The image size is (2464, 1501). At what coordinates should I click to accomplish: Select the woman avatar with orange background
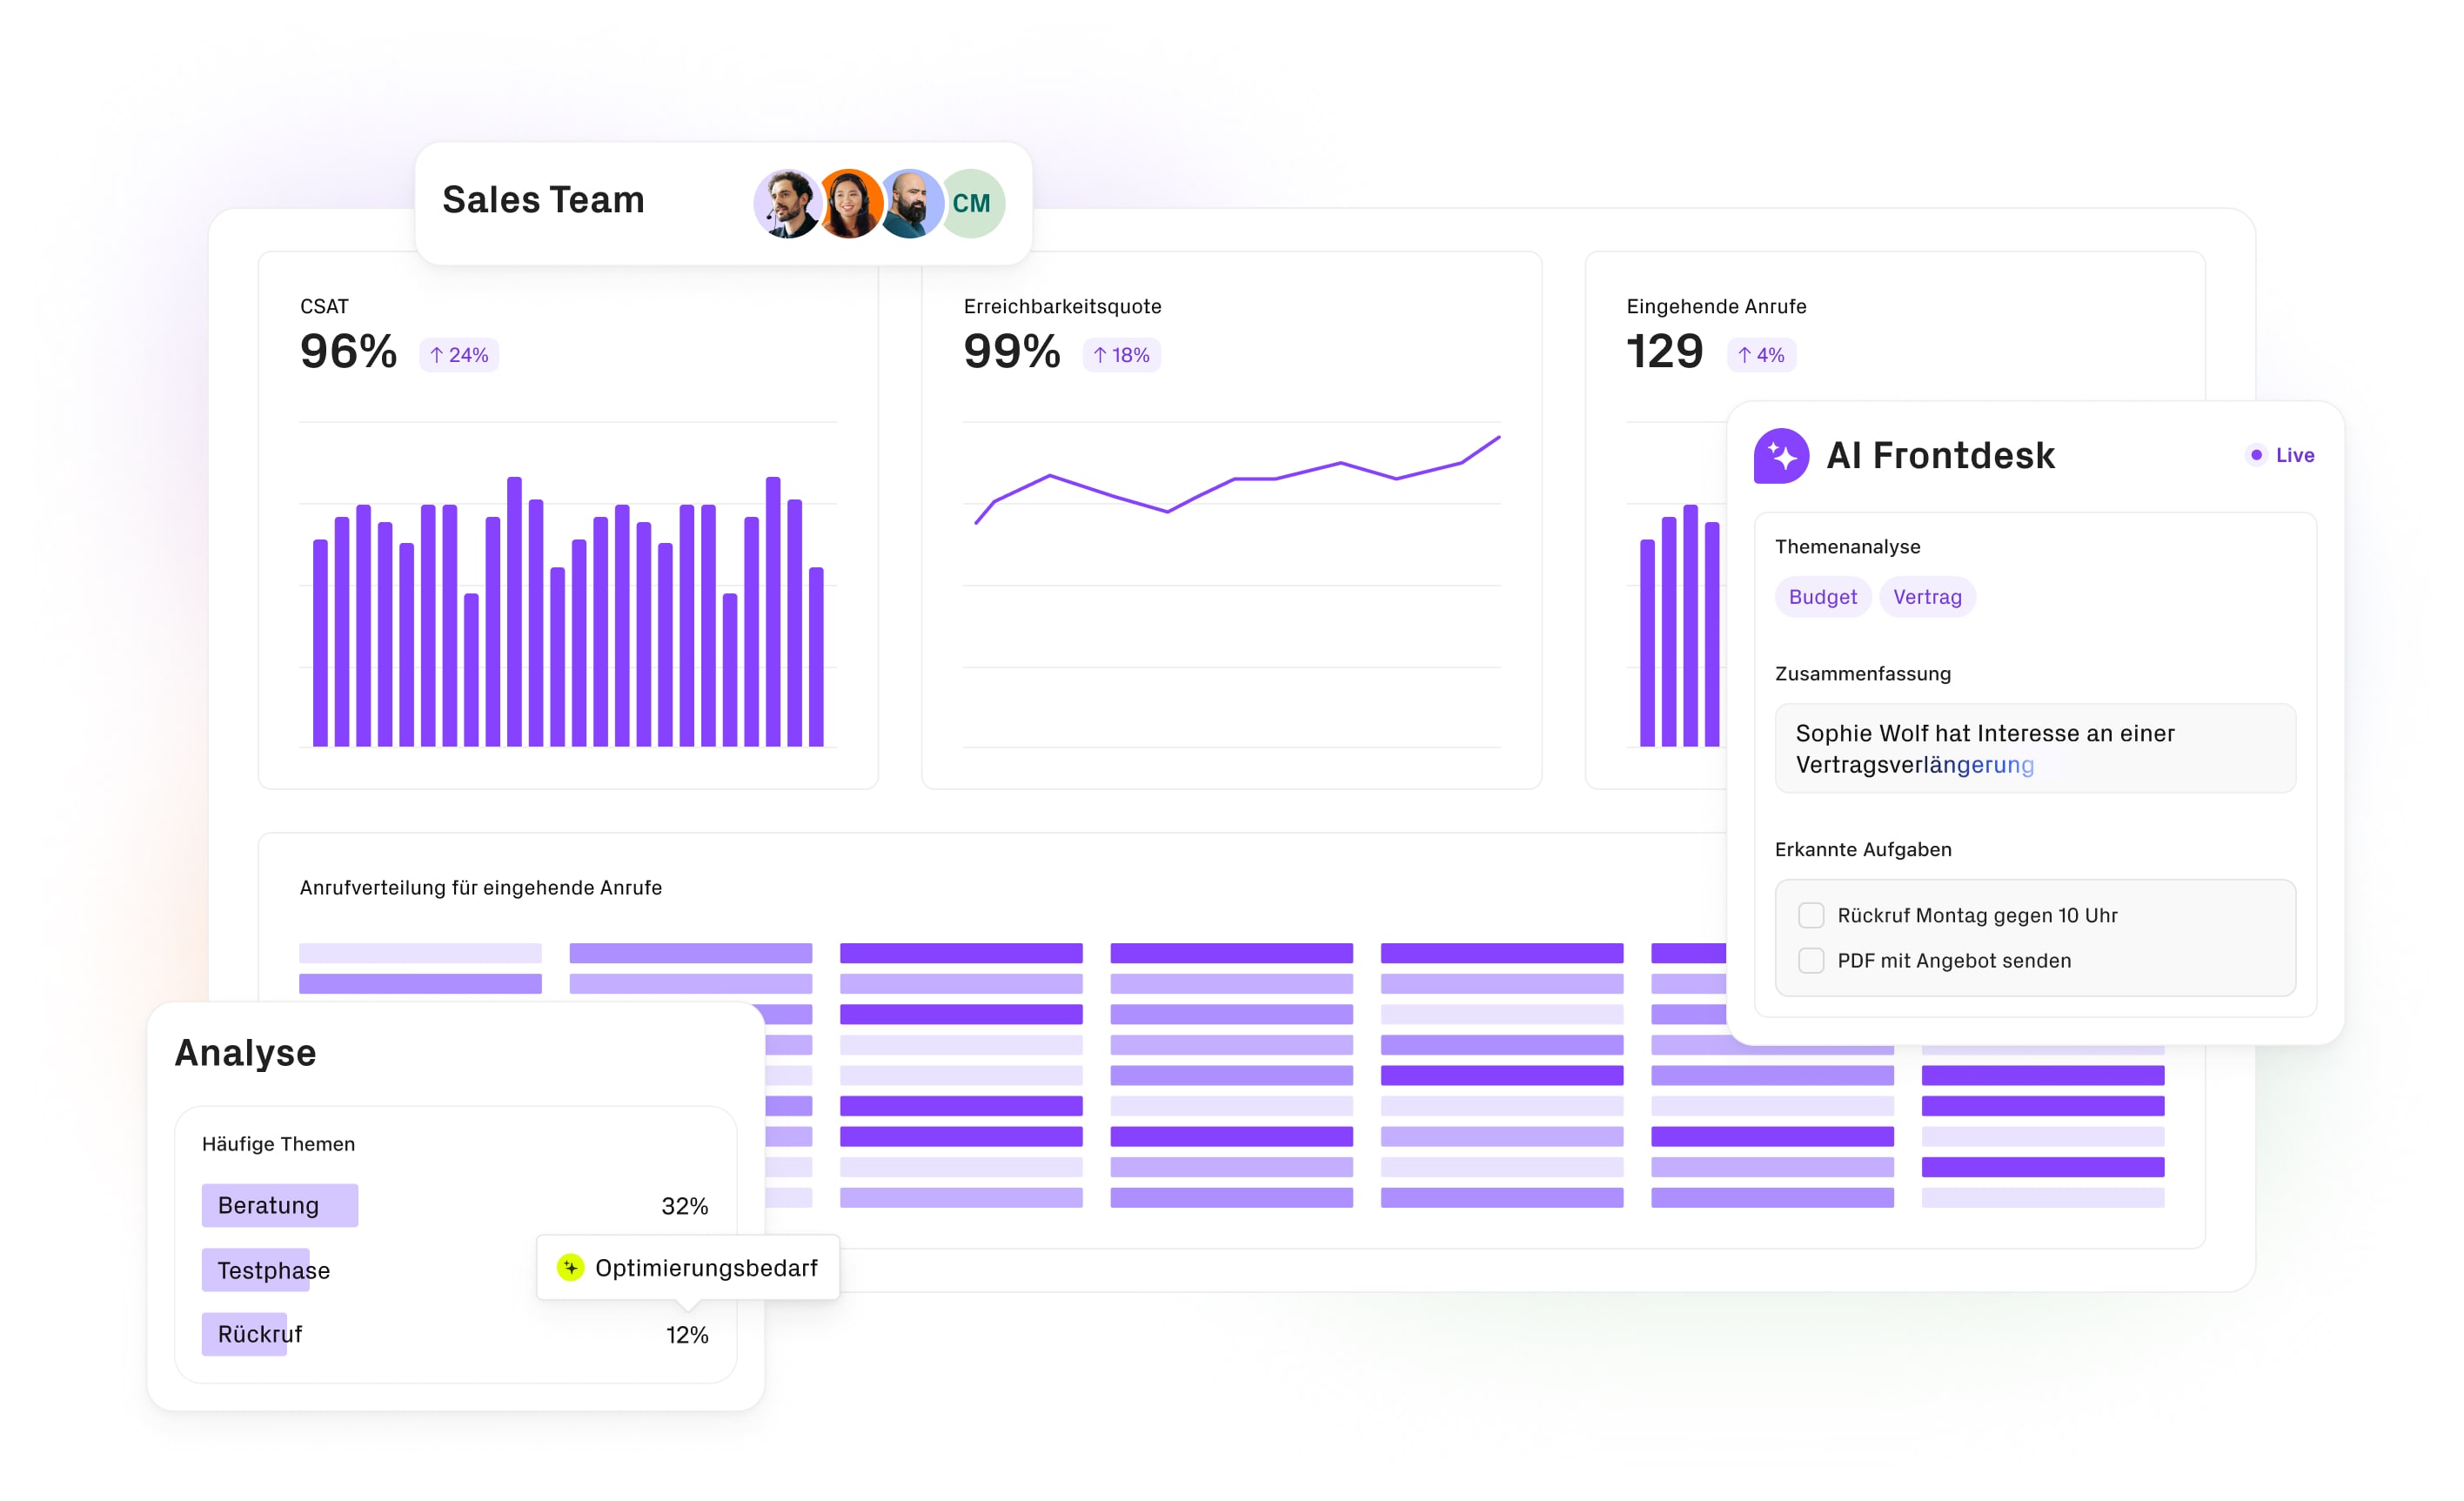point(850,203)
